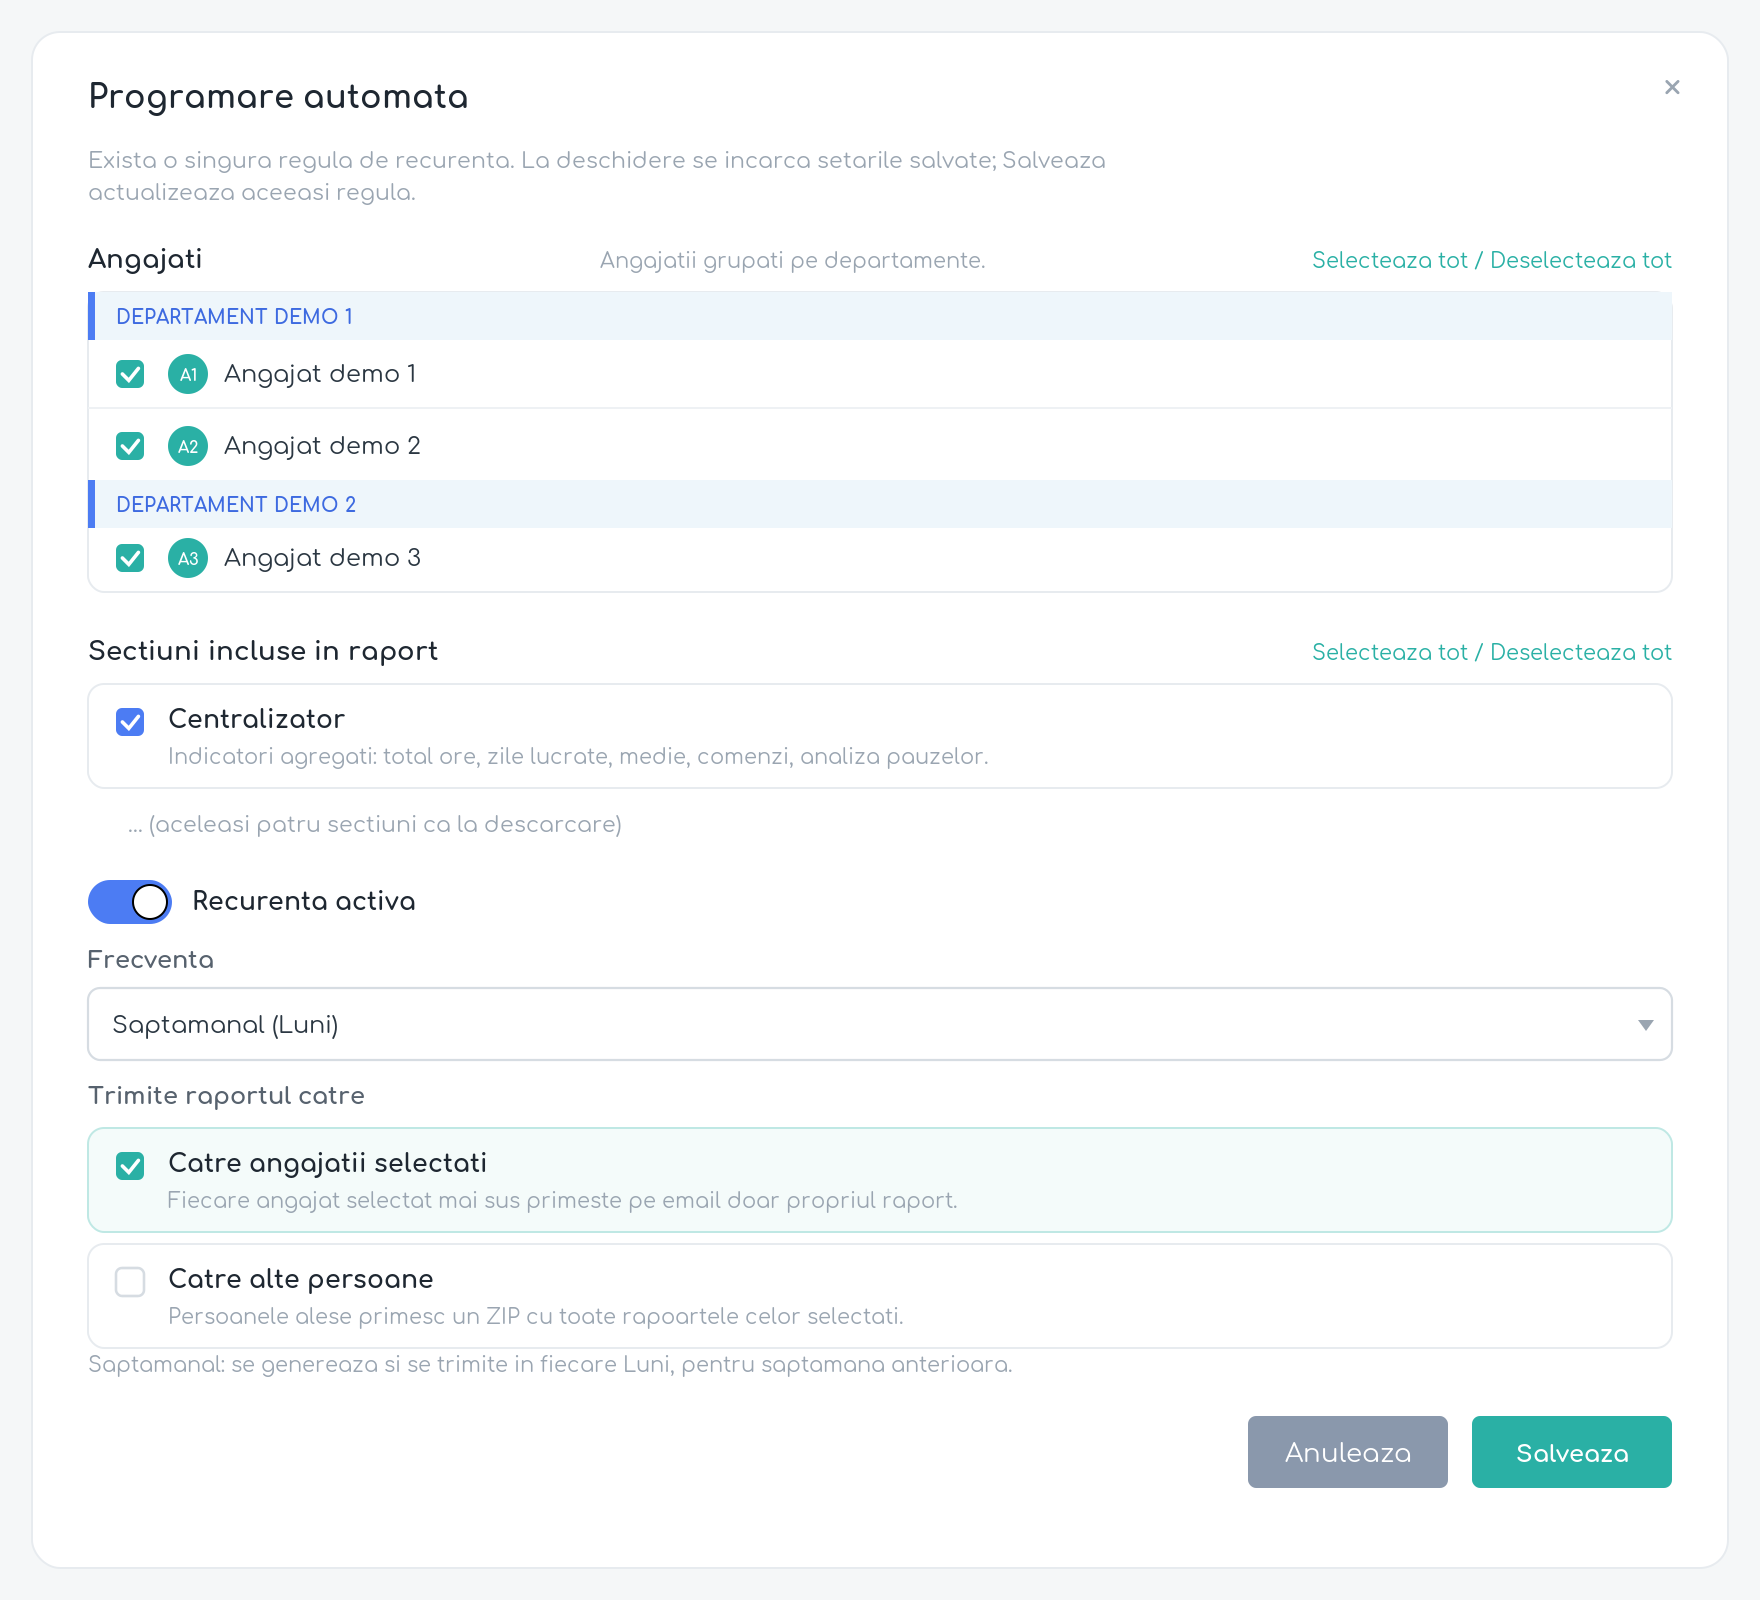This screenshot has width=1760, height=1600.
Task: Uncheck Catre angajatii selectati checkbox
Action: pyautogui.click(x=130, y=1166)
